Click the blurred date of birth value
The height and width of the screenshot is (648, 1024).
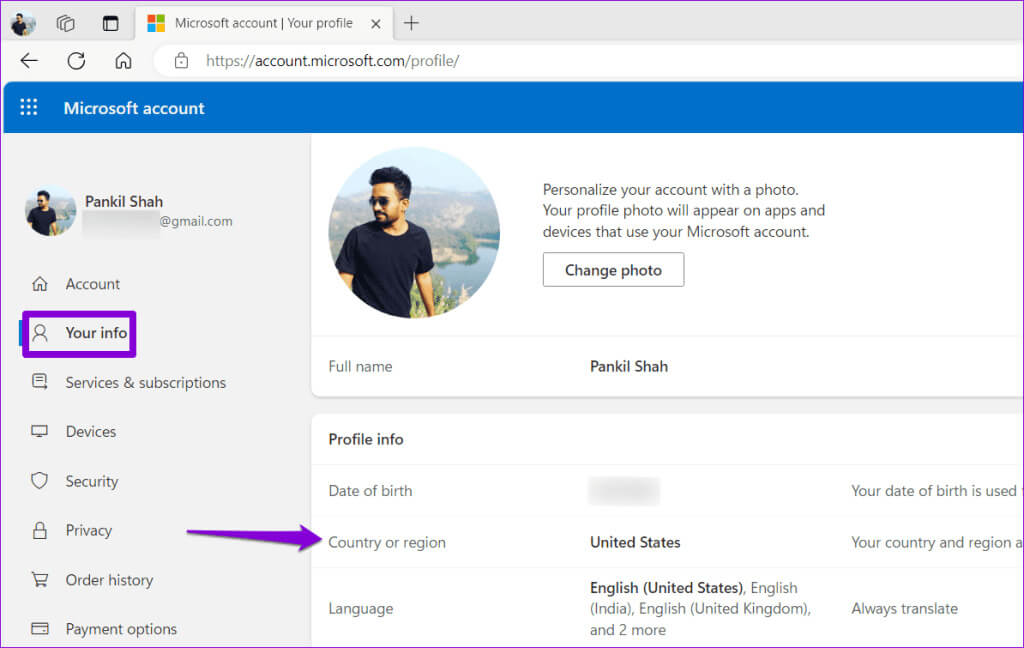tap(624, 491)
